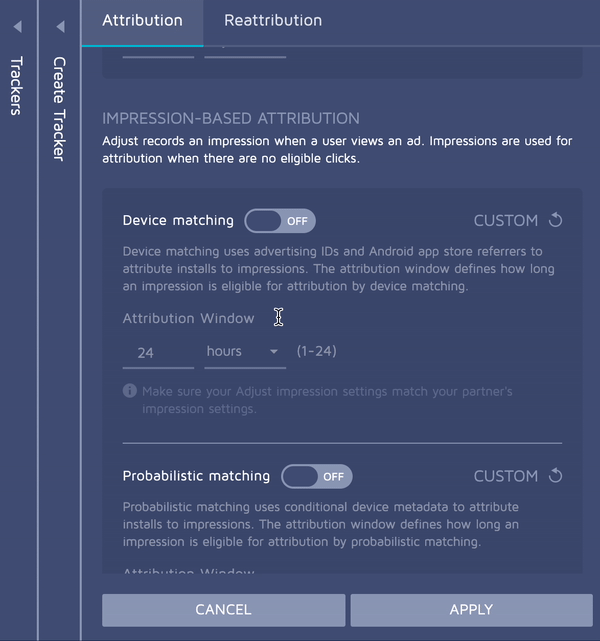600x641 pixels.
Task: Enable the Probabilistic matching switch
Action: click(x=317, y=476)
